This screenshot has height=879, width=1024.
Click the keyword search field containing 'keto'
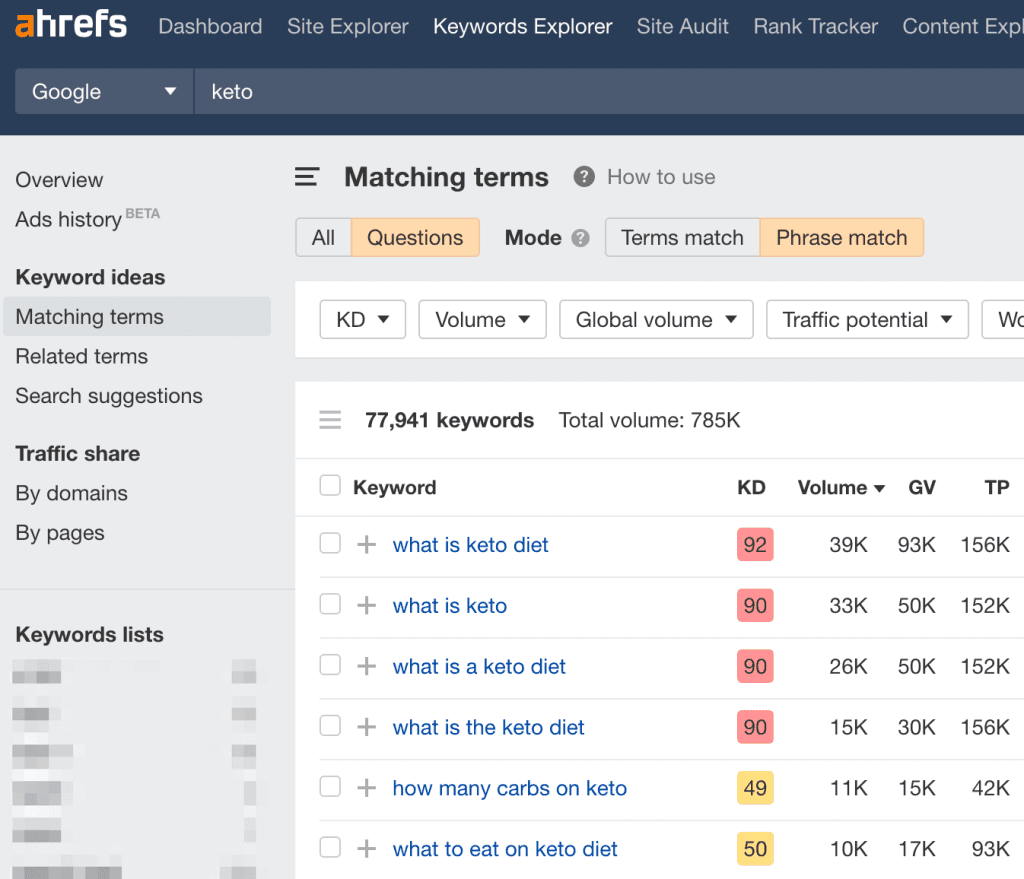600,92
